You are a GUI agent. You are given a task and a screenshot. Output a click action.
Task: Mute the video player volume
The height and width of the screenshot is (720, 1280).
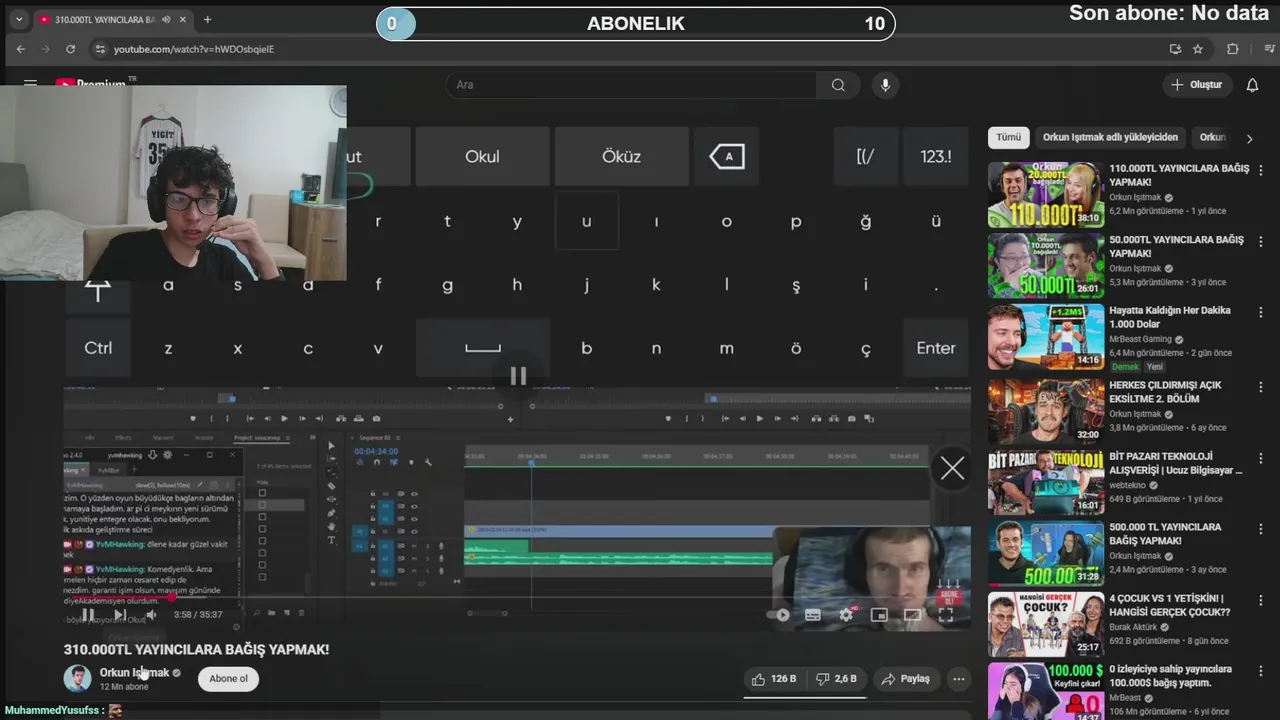(151, 615)
